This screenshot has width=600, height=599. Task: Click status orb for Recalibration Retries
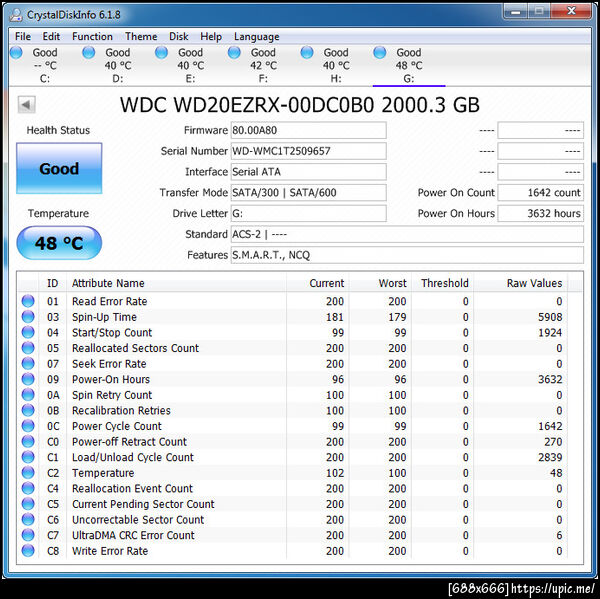click(x=28, y=410)
